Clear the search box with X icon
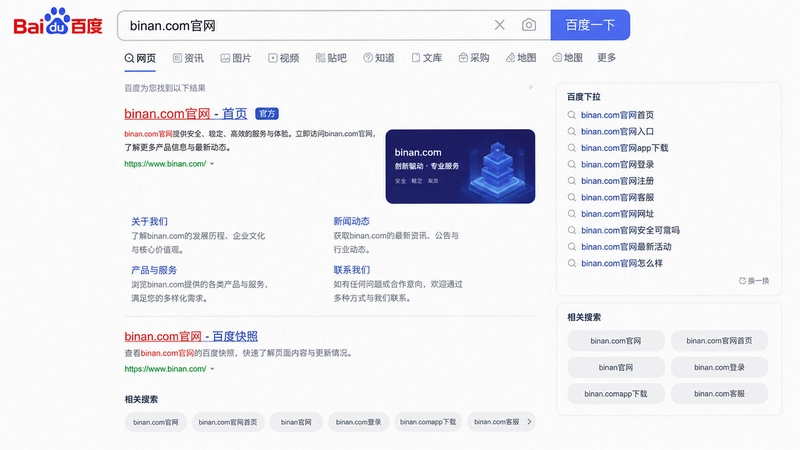The image size is (800, 450). tap(499, 25)
